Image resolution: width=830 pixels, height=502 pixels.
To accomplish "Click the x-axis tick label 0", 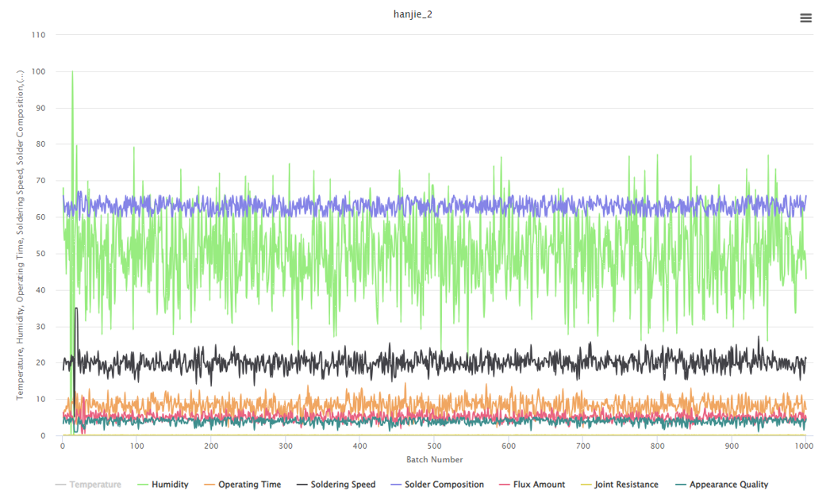I will 63,447.
